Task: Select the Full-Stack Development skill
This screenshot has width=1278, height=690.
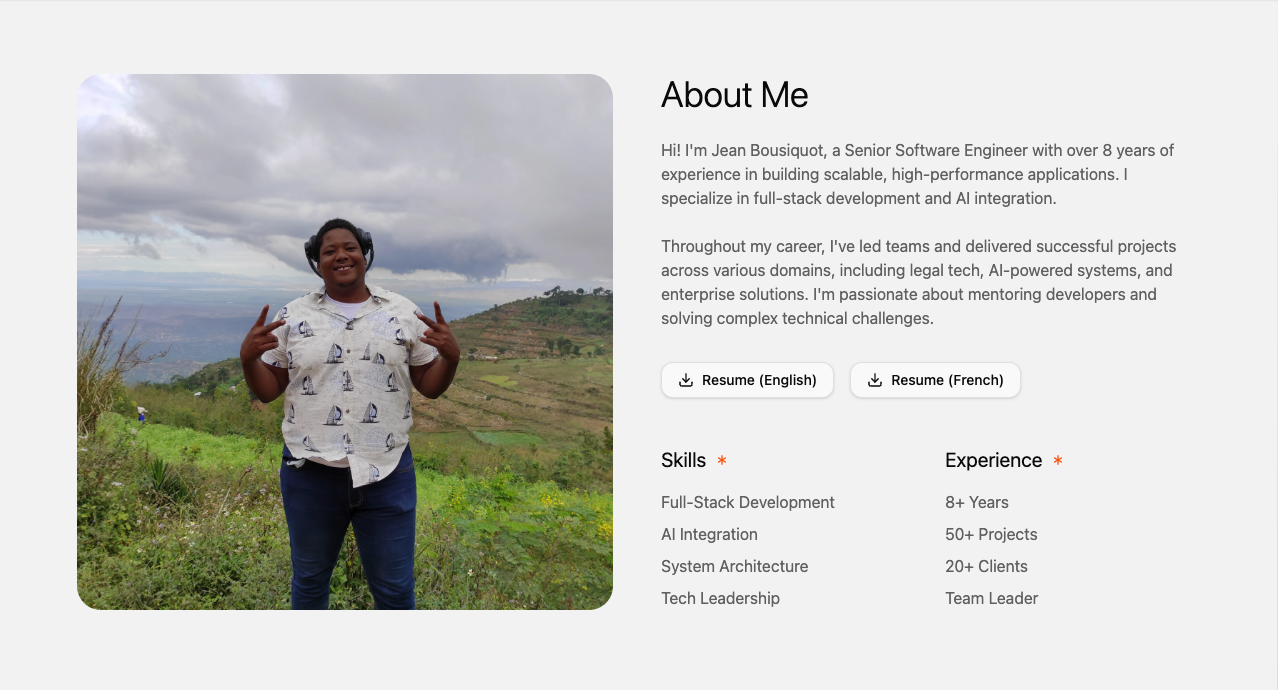Action: coord(748,502)
